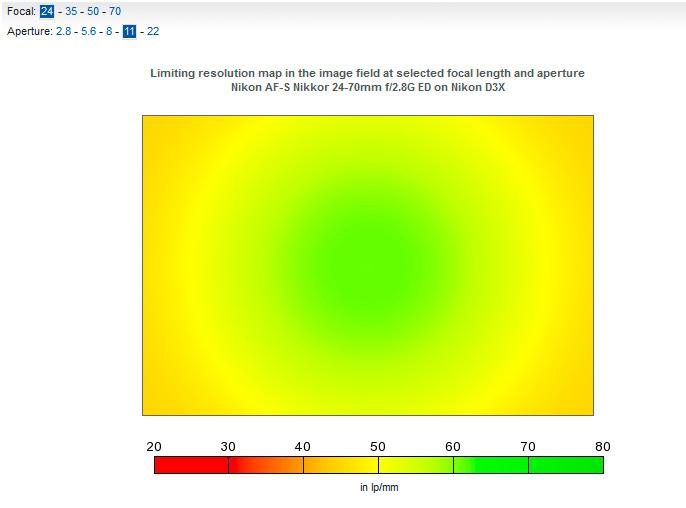Screen dimensions: 686x508
Task: Switch to the 70 focal length
Action: (115, 11)
